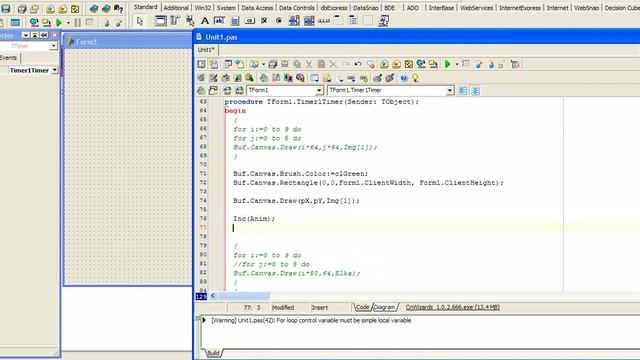Select the PopupMenu component in palette
640x360 pixels.
pos(190,21)
